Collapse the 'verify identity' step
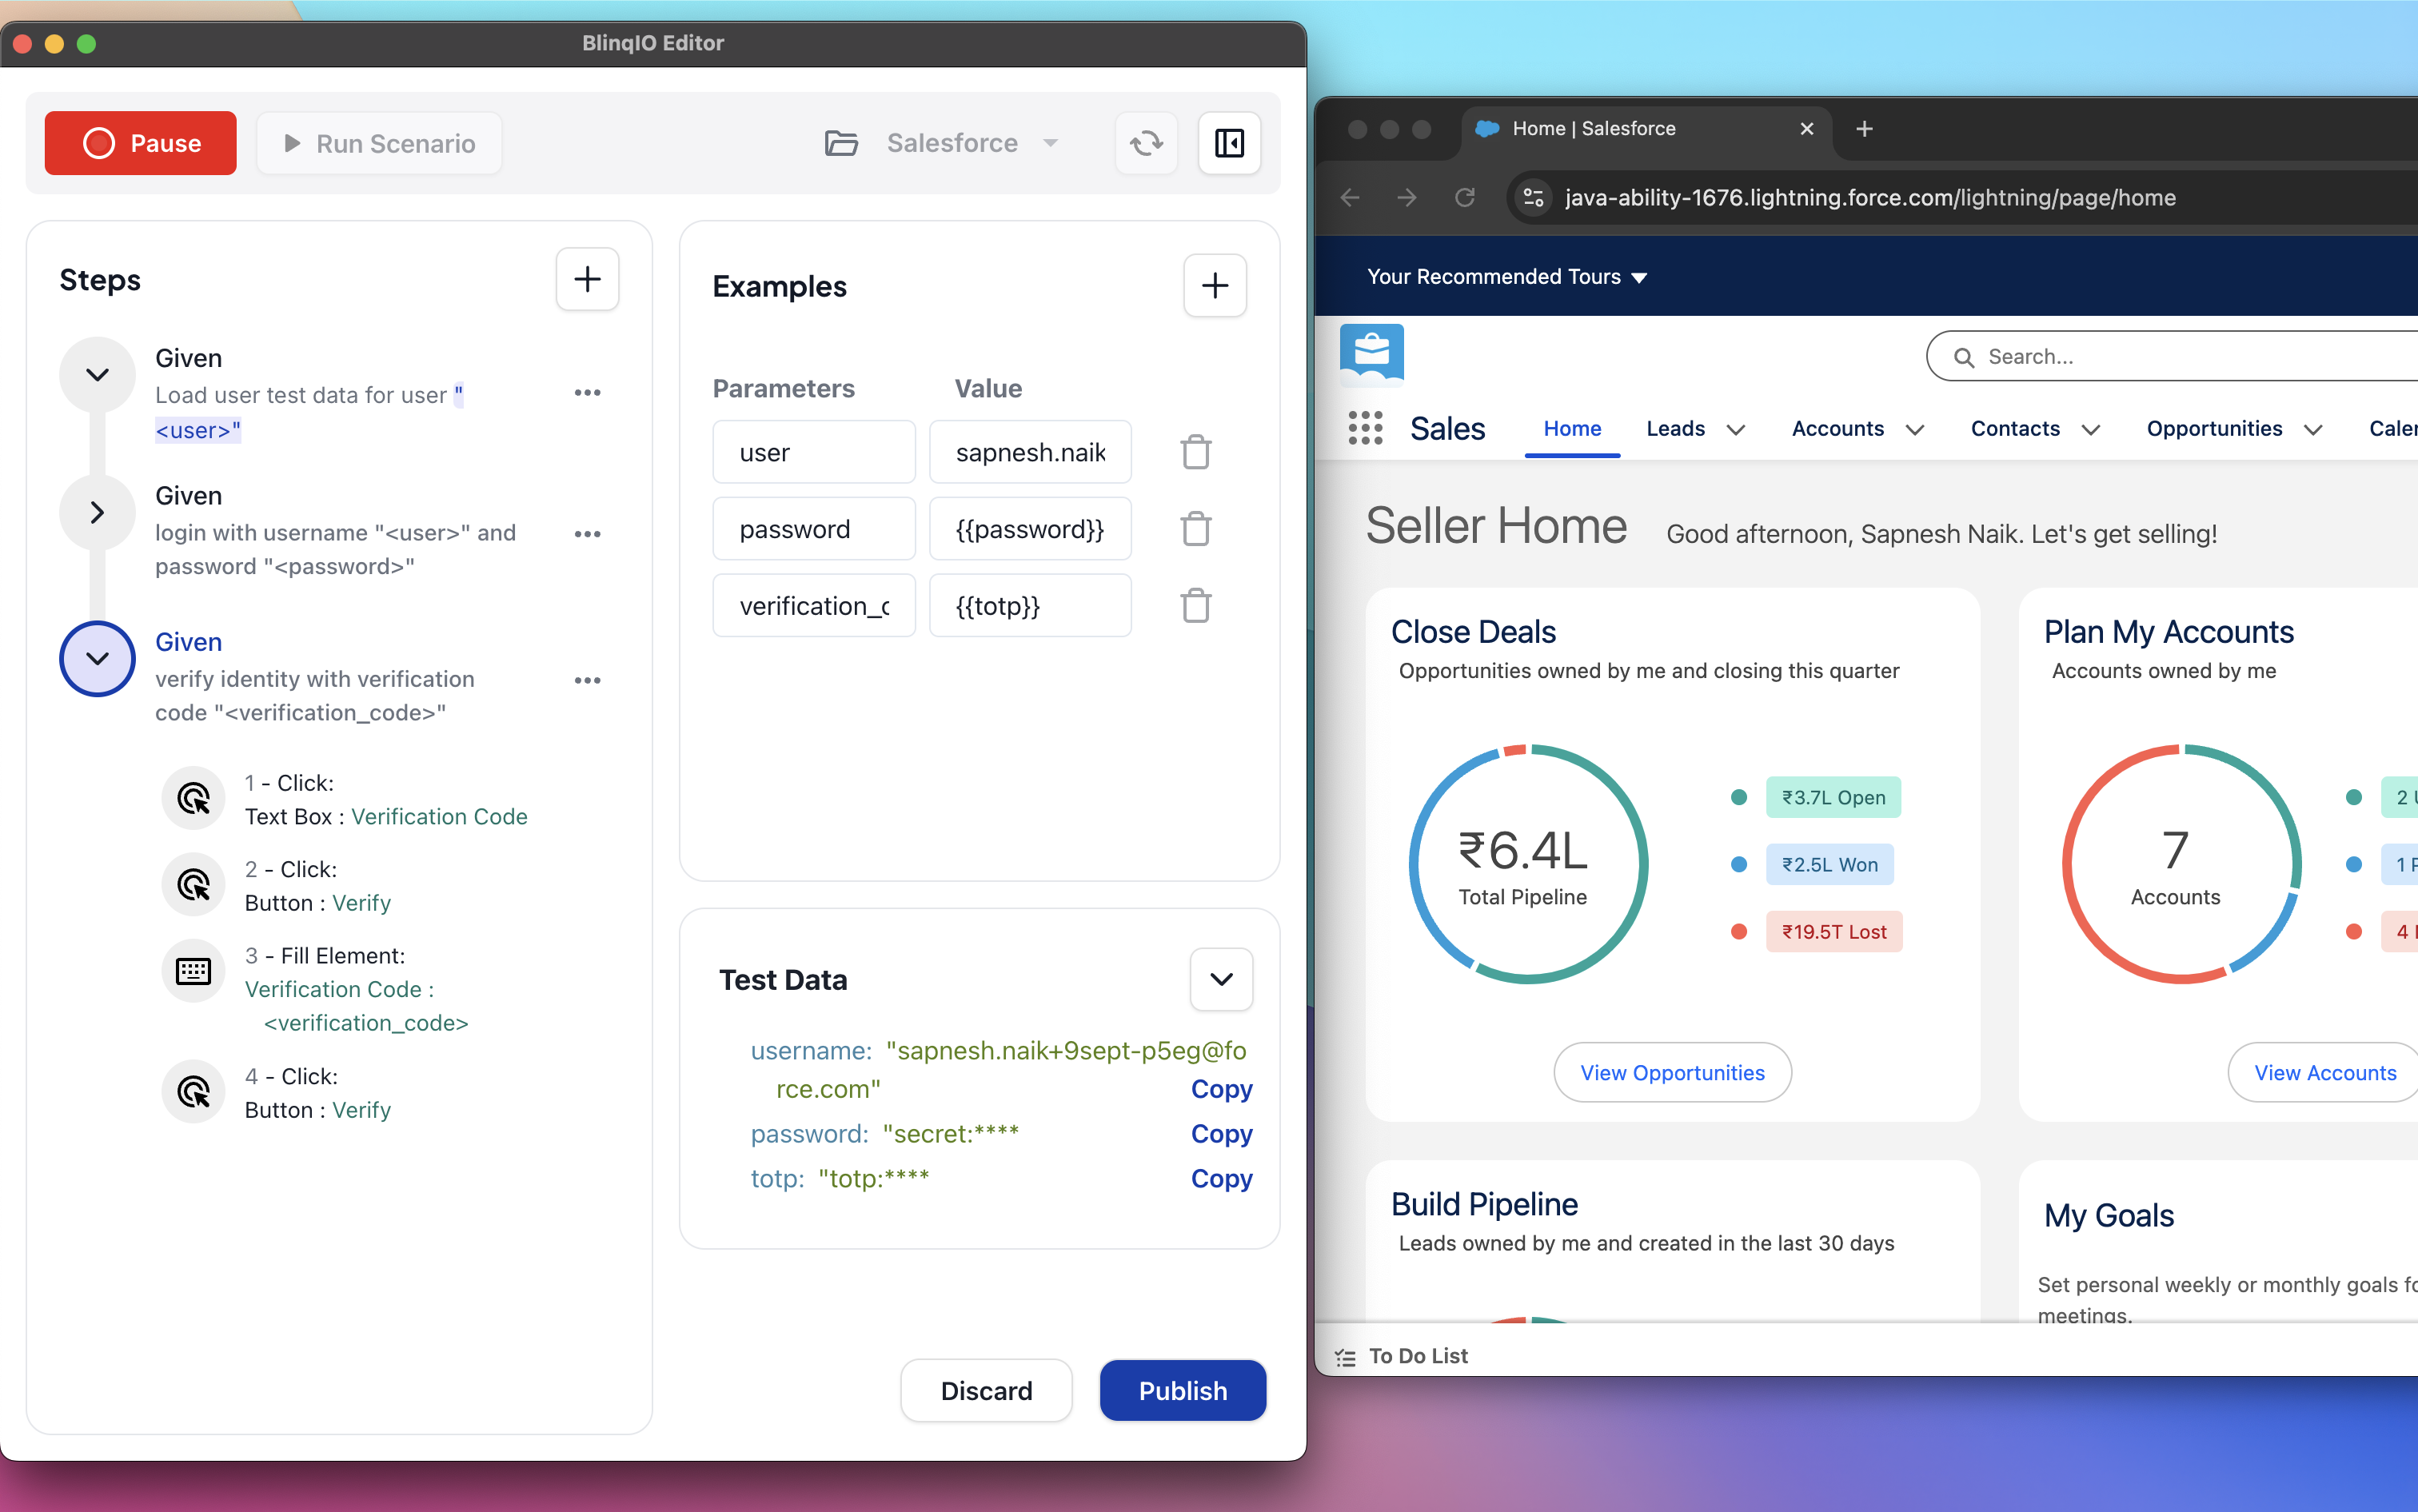This screenshot has width=2418, height=1512. 97,659
